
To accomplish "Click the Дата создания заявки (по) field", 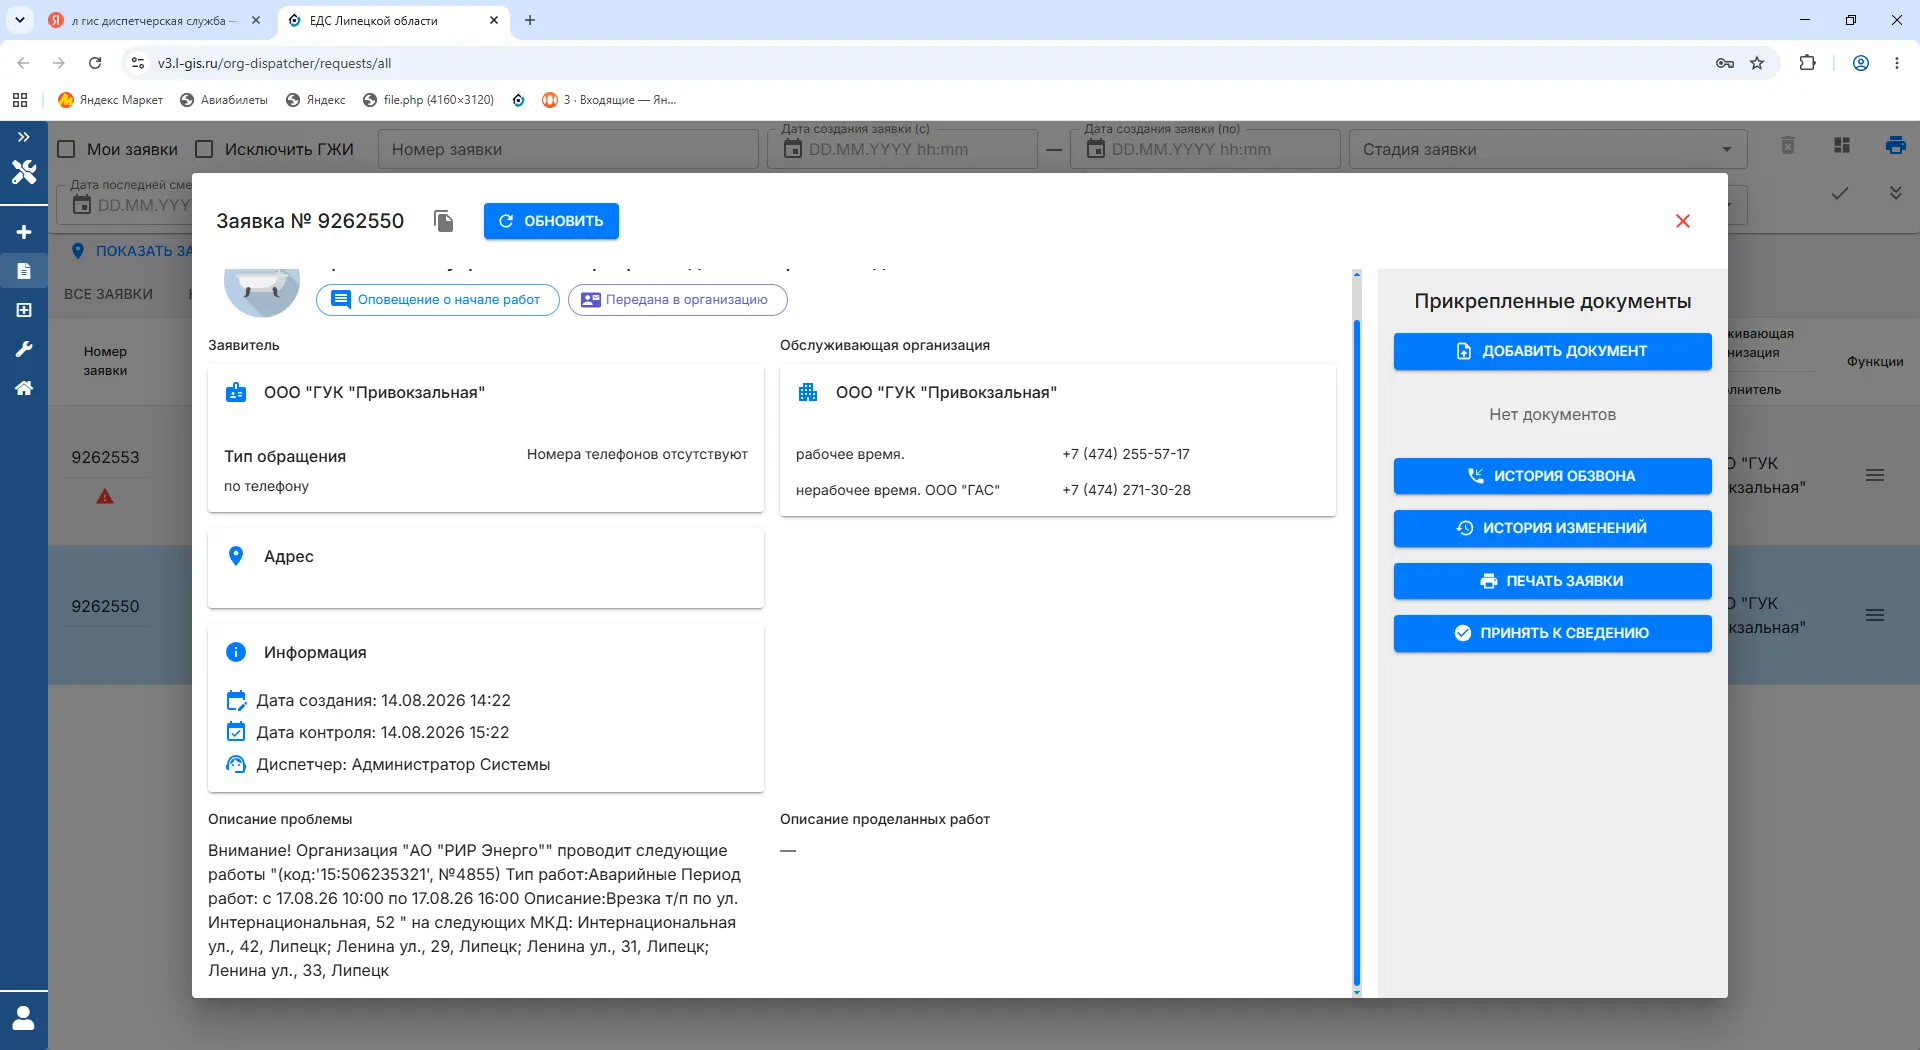I will [1205, 149].
